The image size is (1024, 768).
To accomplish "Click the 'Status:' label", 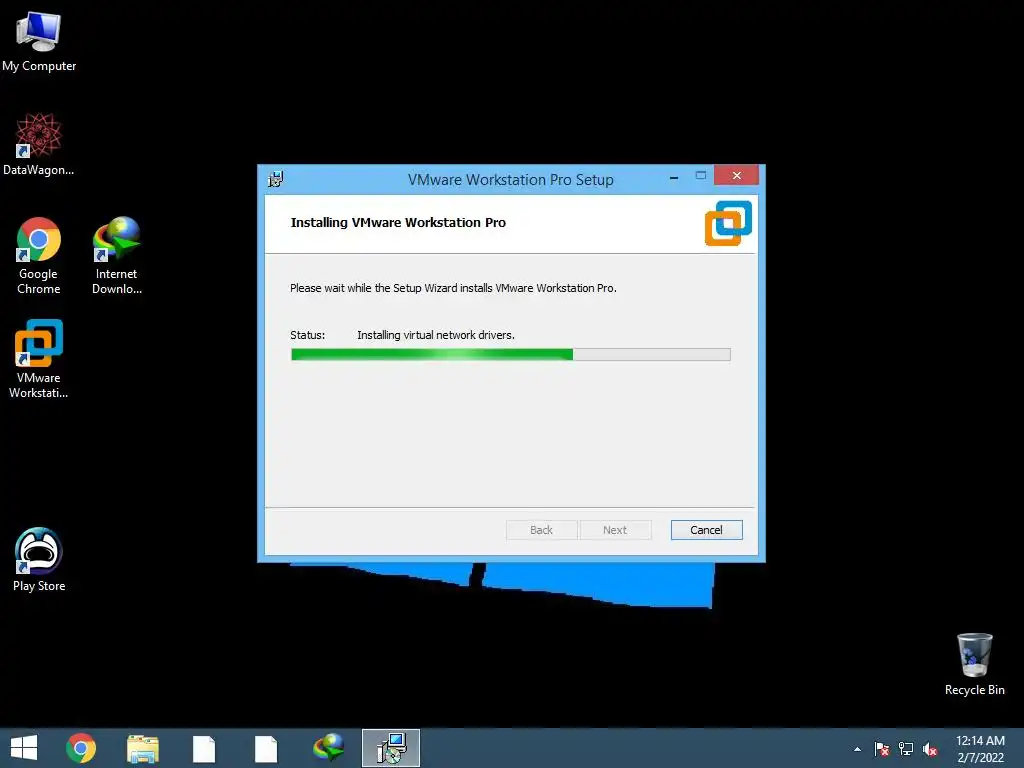I will (x=308, y=335).
